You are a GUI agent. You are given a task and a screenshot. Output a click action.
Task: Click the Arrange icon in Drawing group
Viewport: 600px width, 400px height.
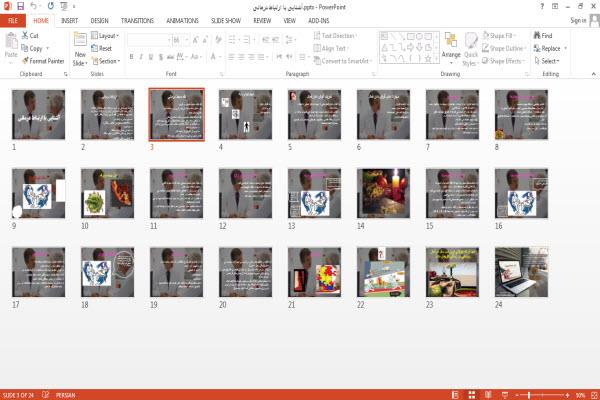pyautogui.click(x=451, y=41)
